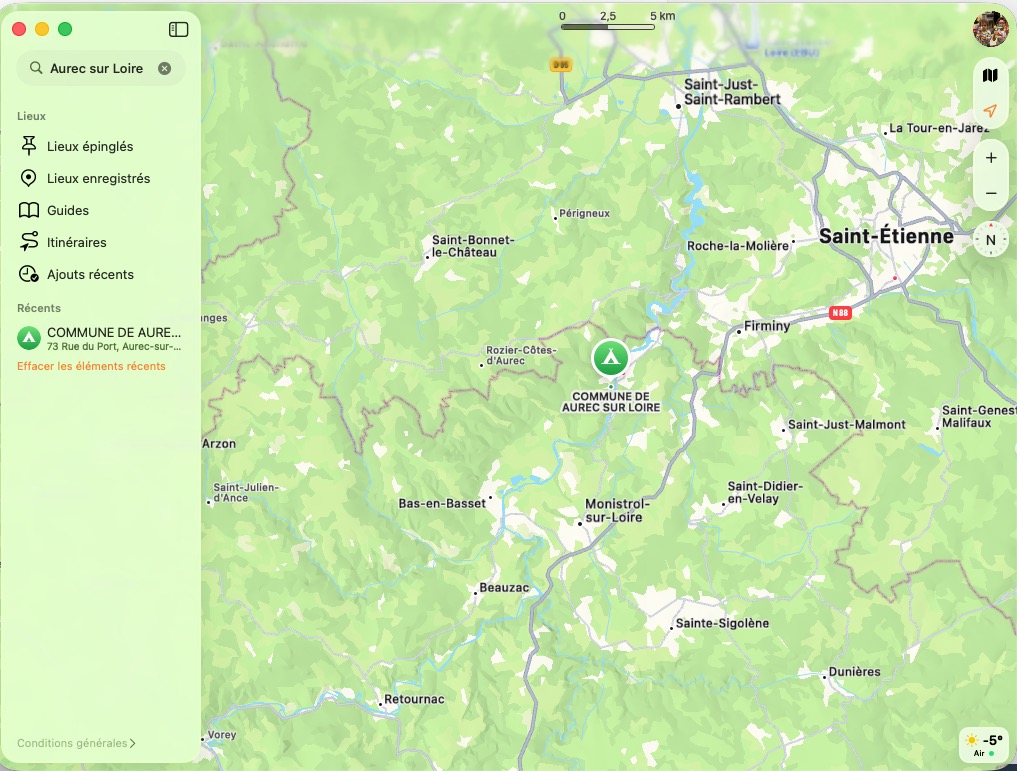
Task: Click the Saint-Didier-en-Velay label
Action: click(765, 493)
